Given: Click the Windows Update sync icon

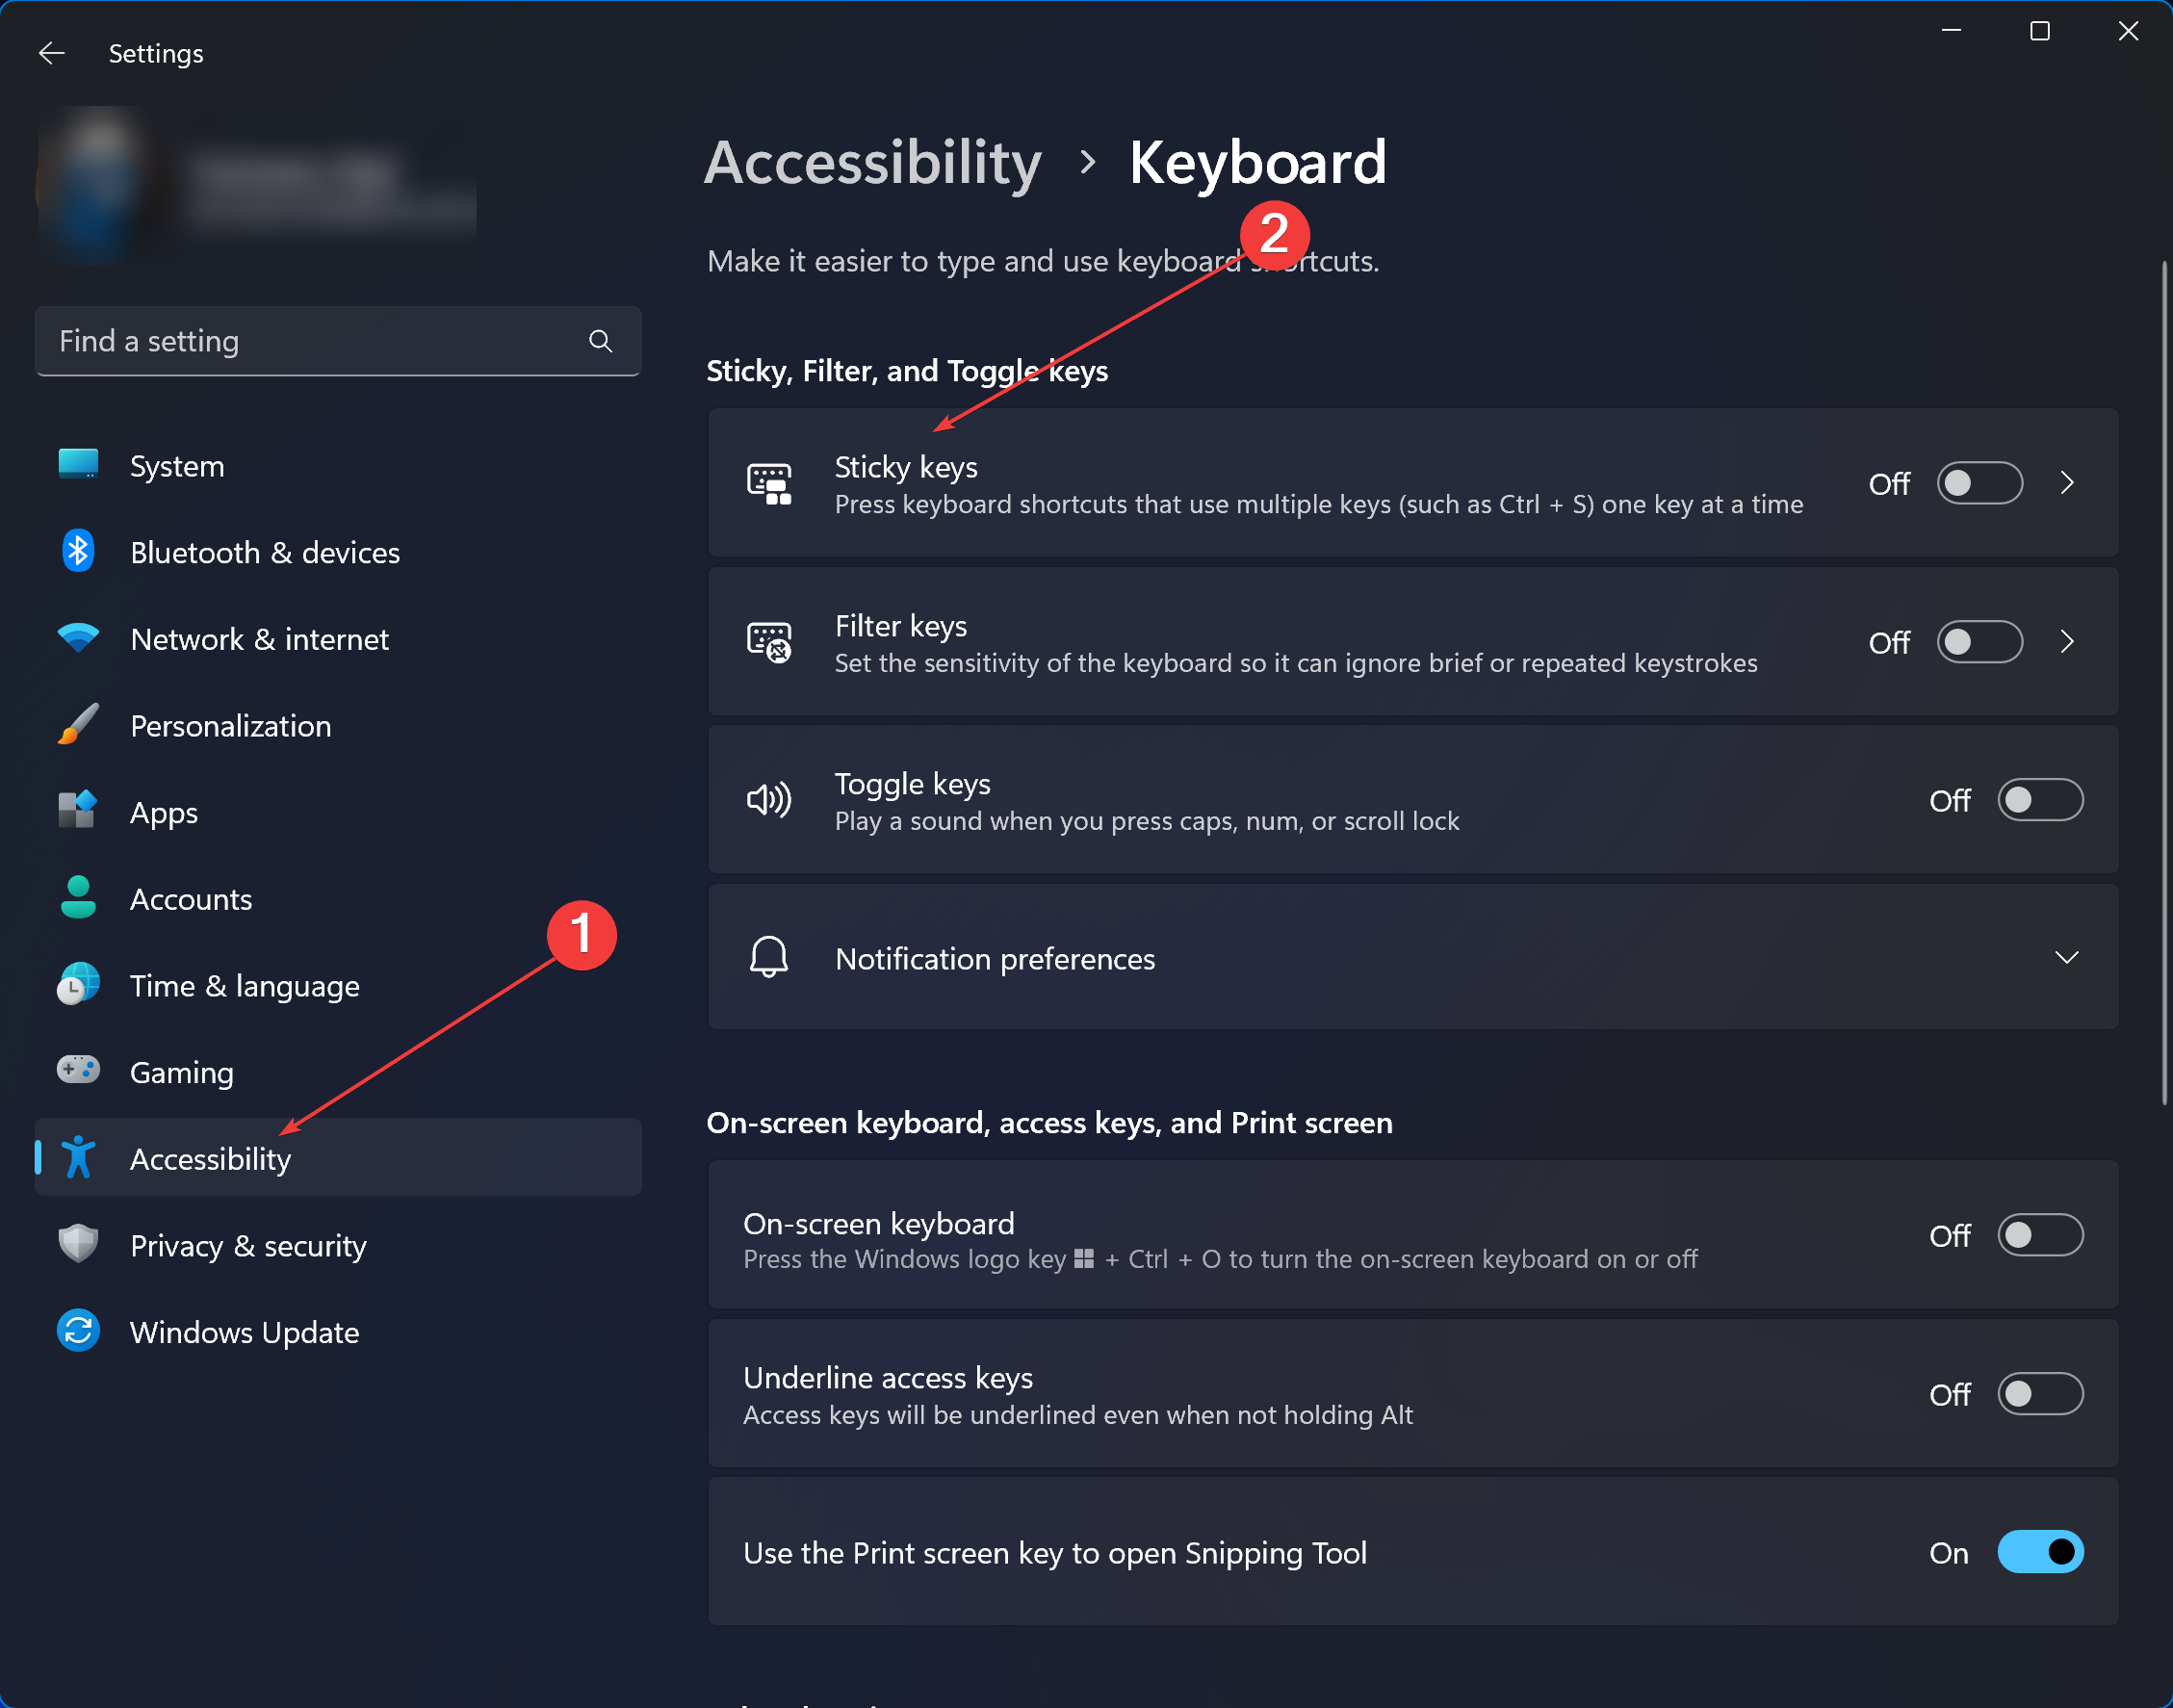Looking at the screenshot, I should (x=78, y=1331).
